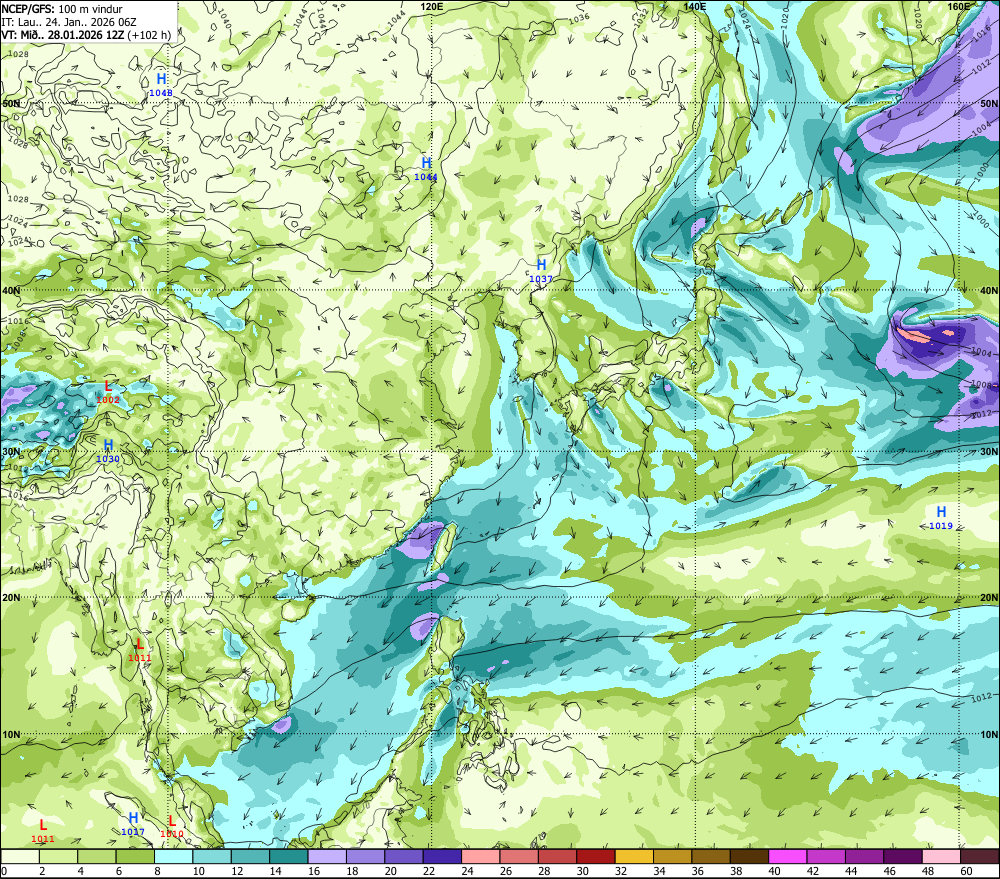Select the 20N label on the right edge
The height and width of the screenshot is (879, 1000).
(989, 598)
